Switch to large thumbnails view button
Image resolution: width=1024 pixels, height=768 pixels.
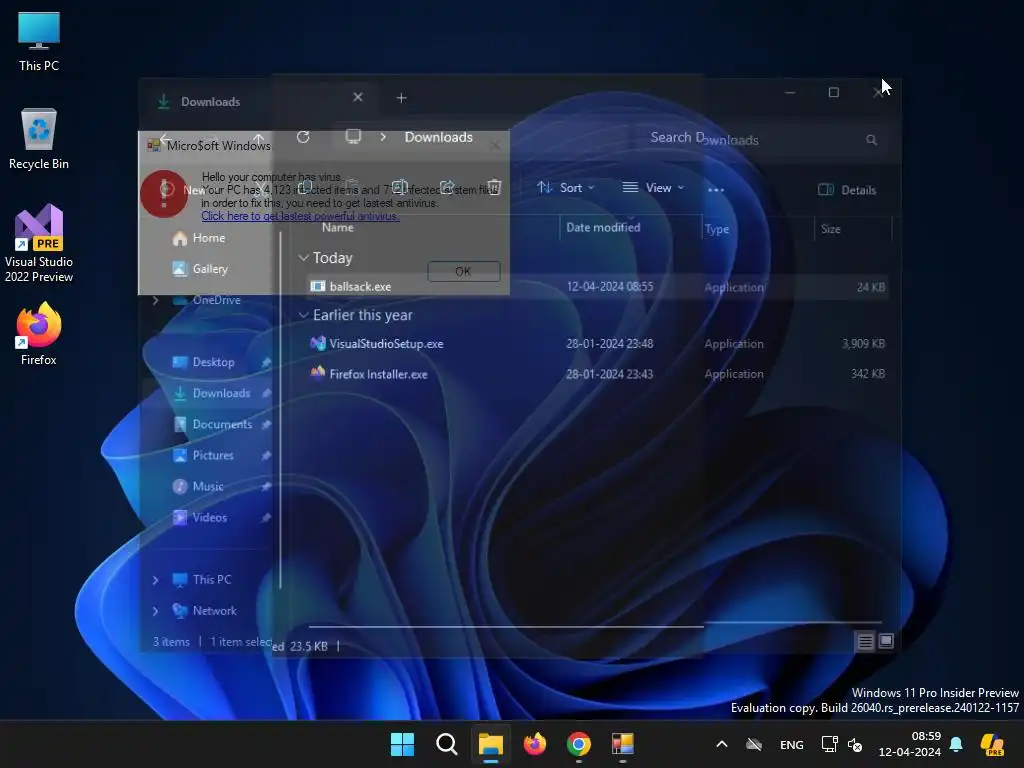(x=886, y=641)
